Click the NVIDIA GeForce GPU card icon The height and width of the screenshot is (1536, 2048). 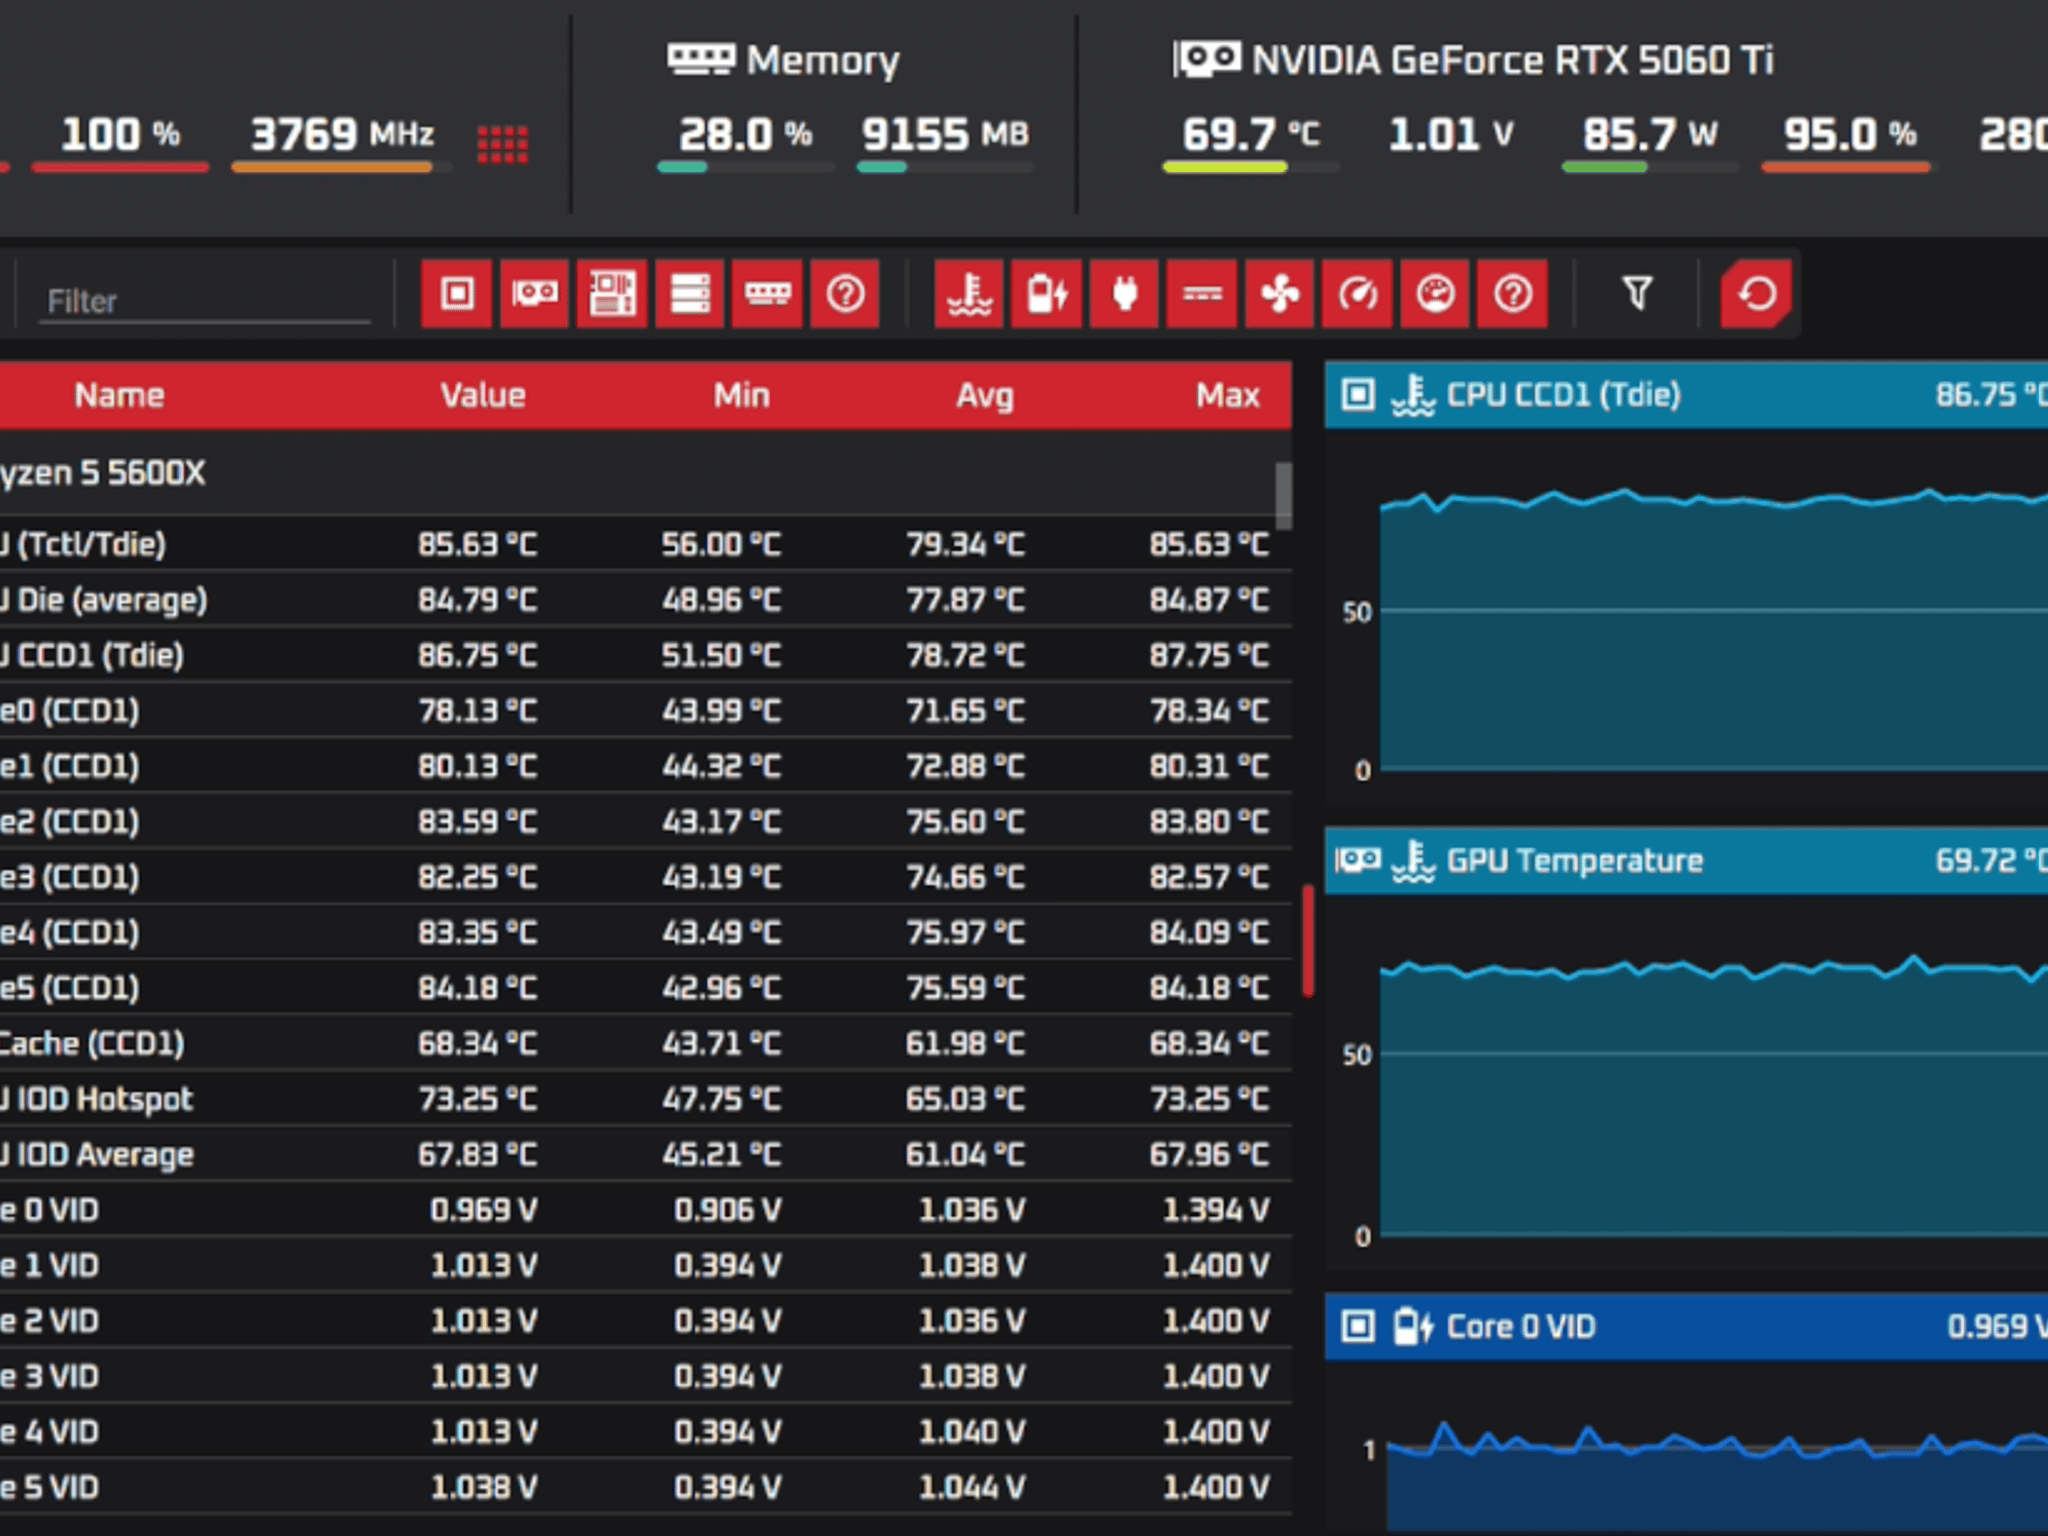coord(1207,59)
